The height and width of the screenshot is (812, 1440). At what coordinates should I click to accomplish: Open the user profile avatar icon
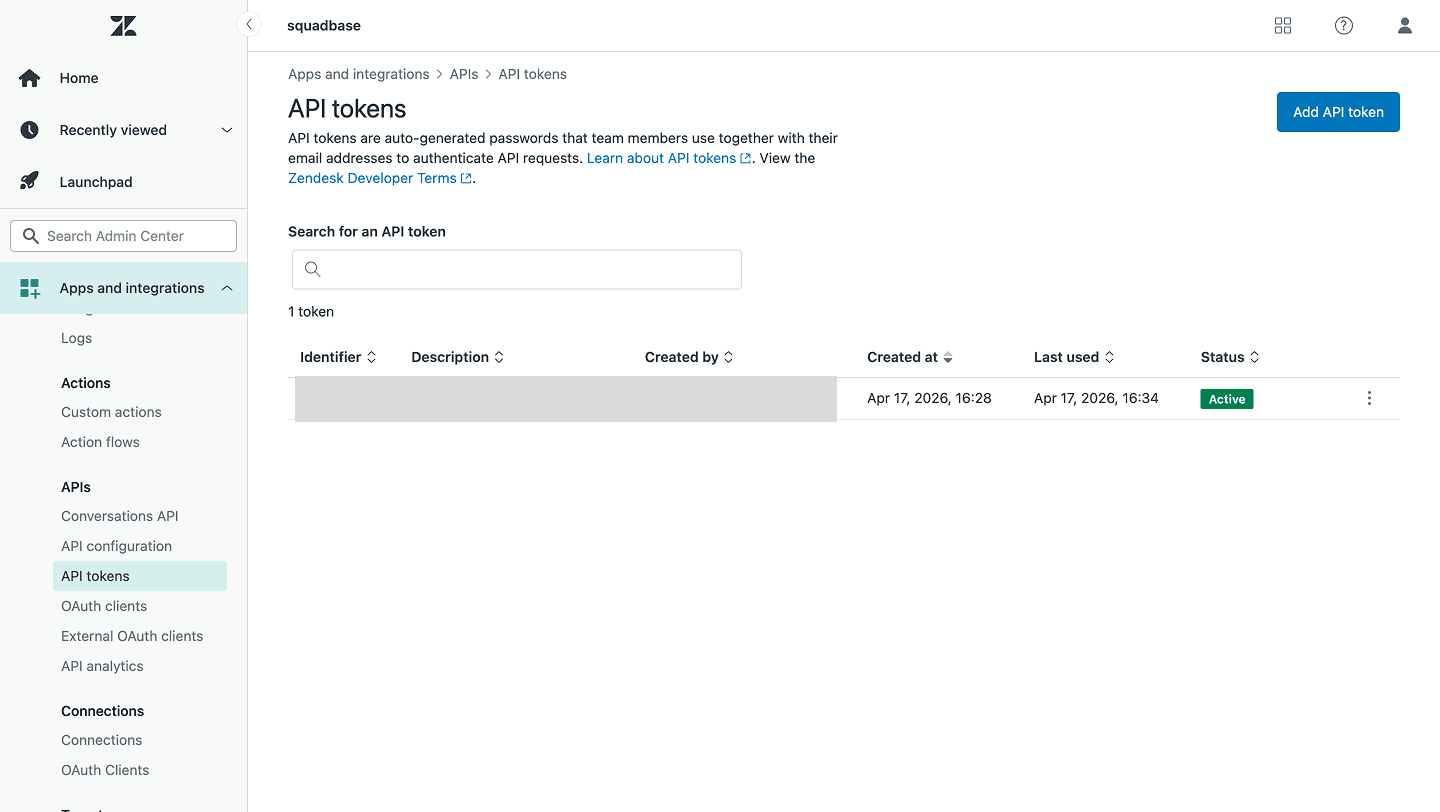coord(1404,25)
